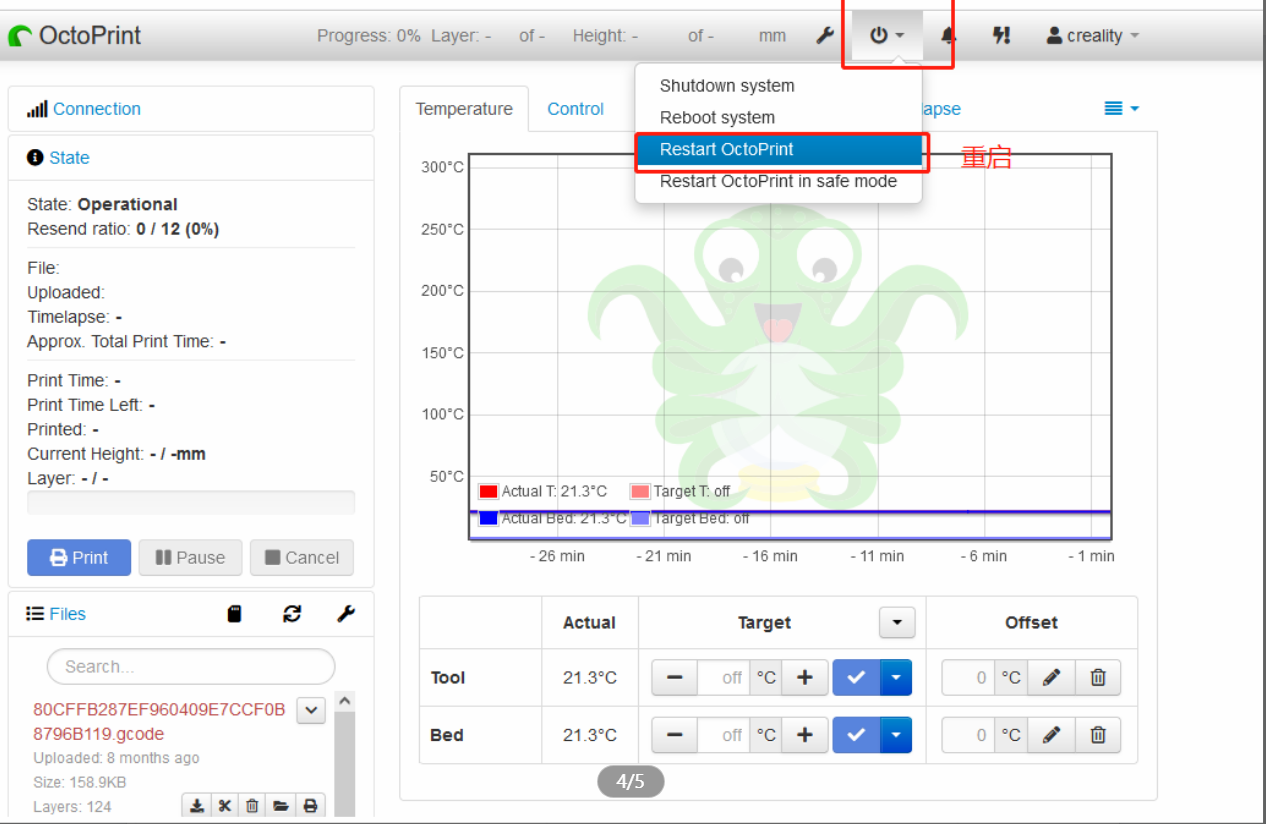1266x824 pixels.
Task: Open the Connection panel
Action: [97, 108]
